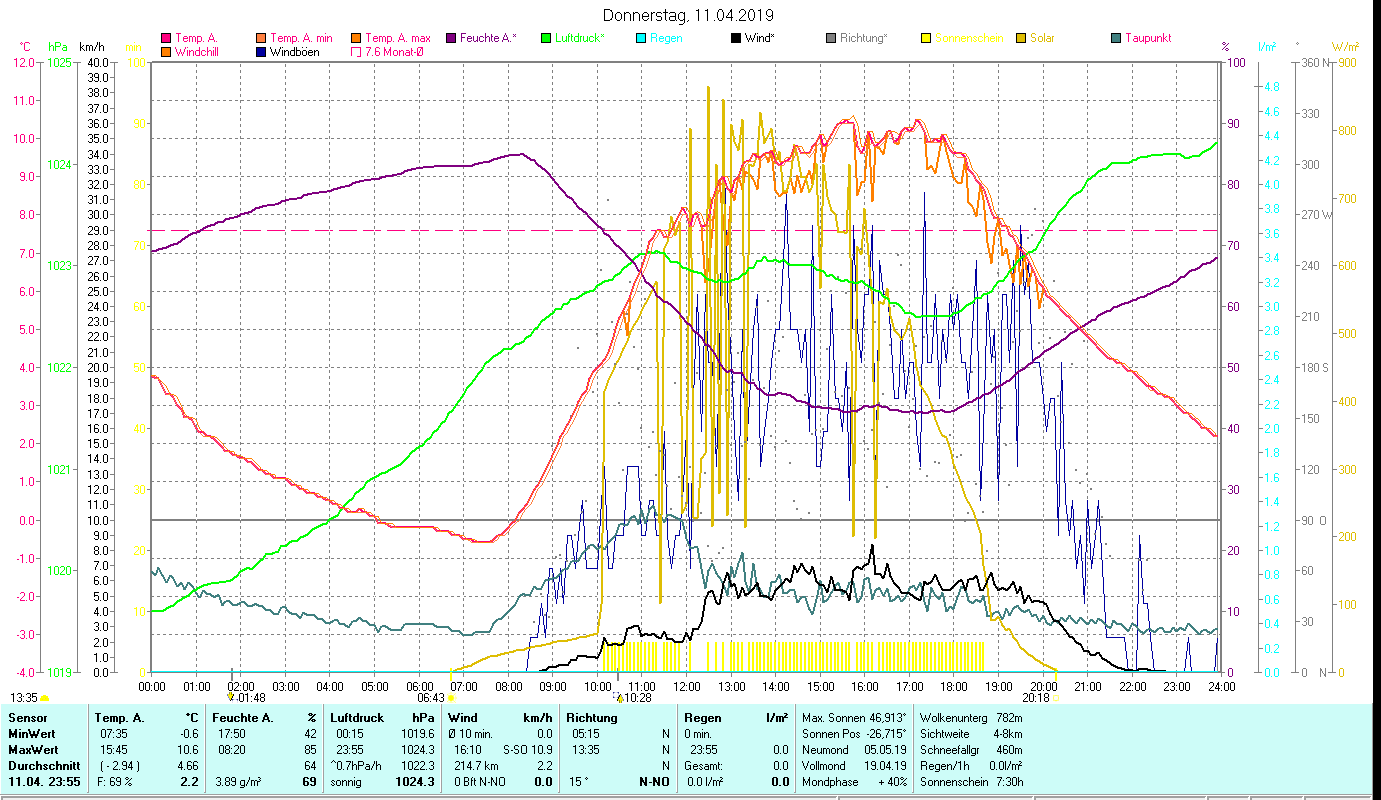Click the hPa axis unit label at top left
The width and height of the screenshot is (1381, 800).
pos(58,47)
